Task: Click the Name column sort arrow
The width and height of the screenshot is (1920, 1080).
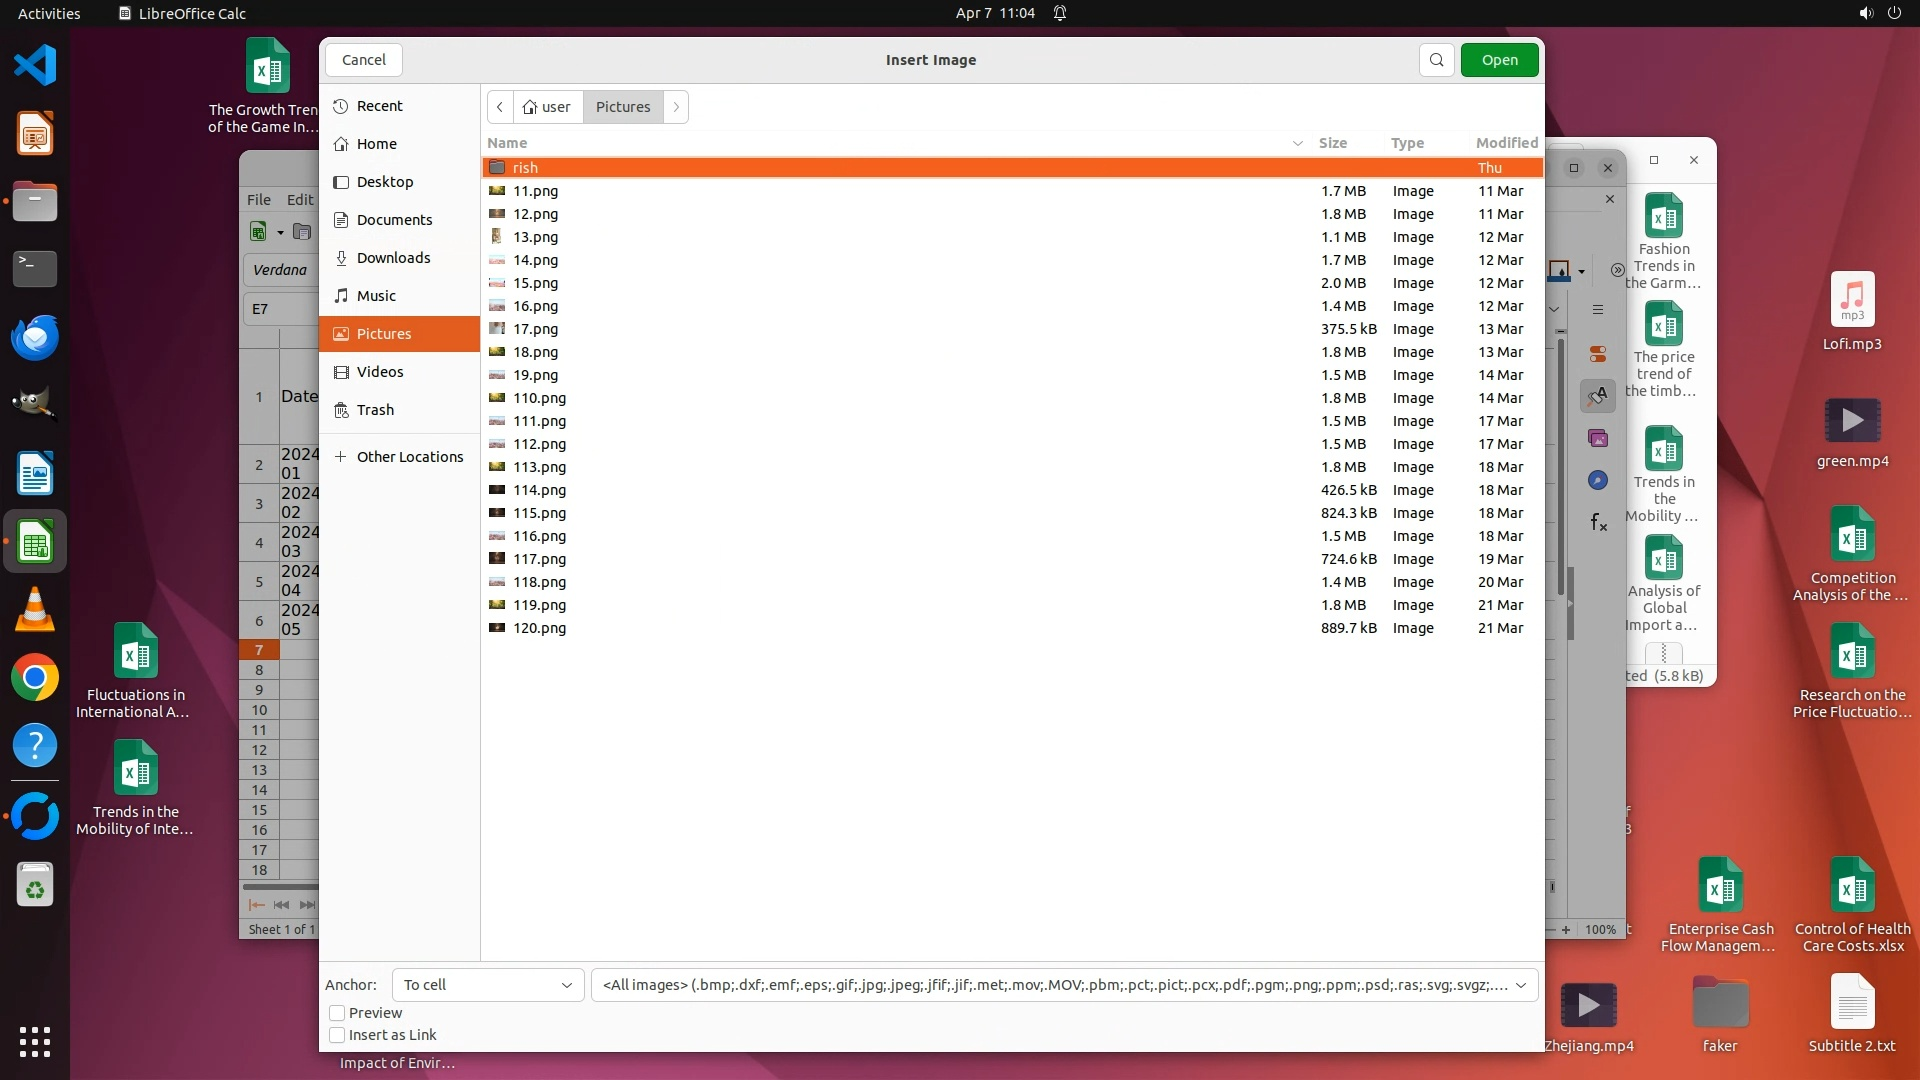Action: pos(1297,143)
